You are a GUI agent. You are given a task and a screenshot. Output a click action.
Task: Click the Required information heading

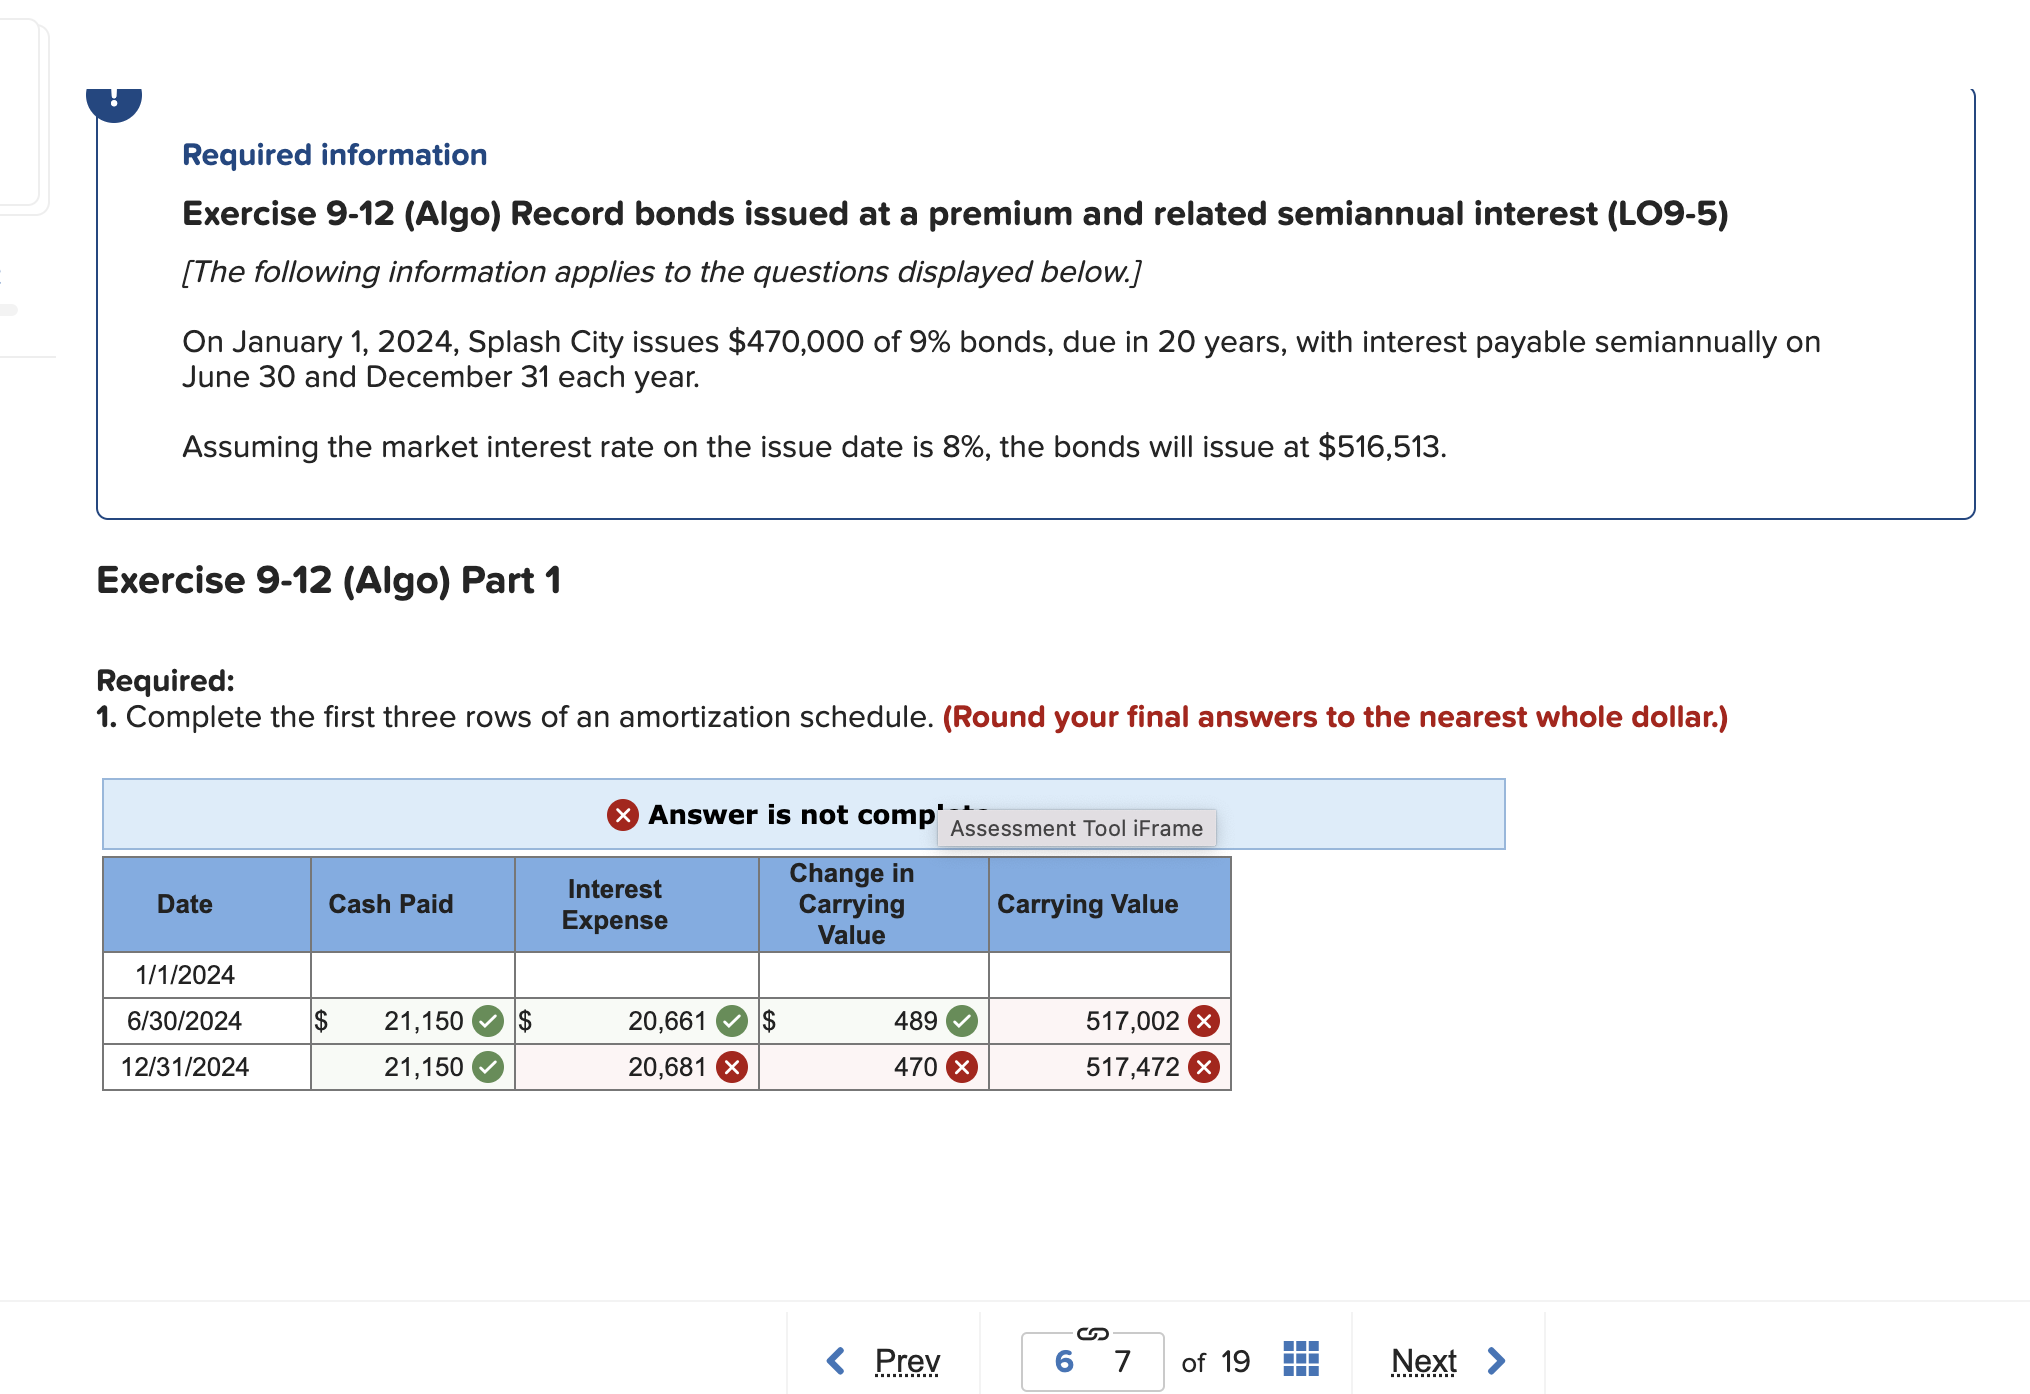click(334, 153)
